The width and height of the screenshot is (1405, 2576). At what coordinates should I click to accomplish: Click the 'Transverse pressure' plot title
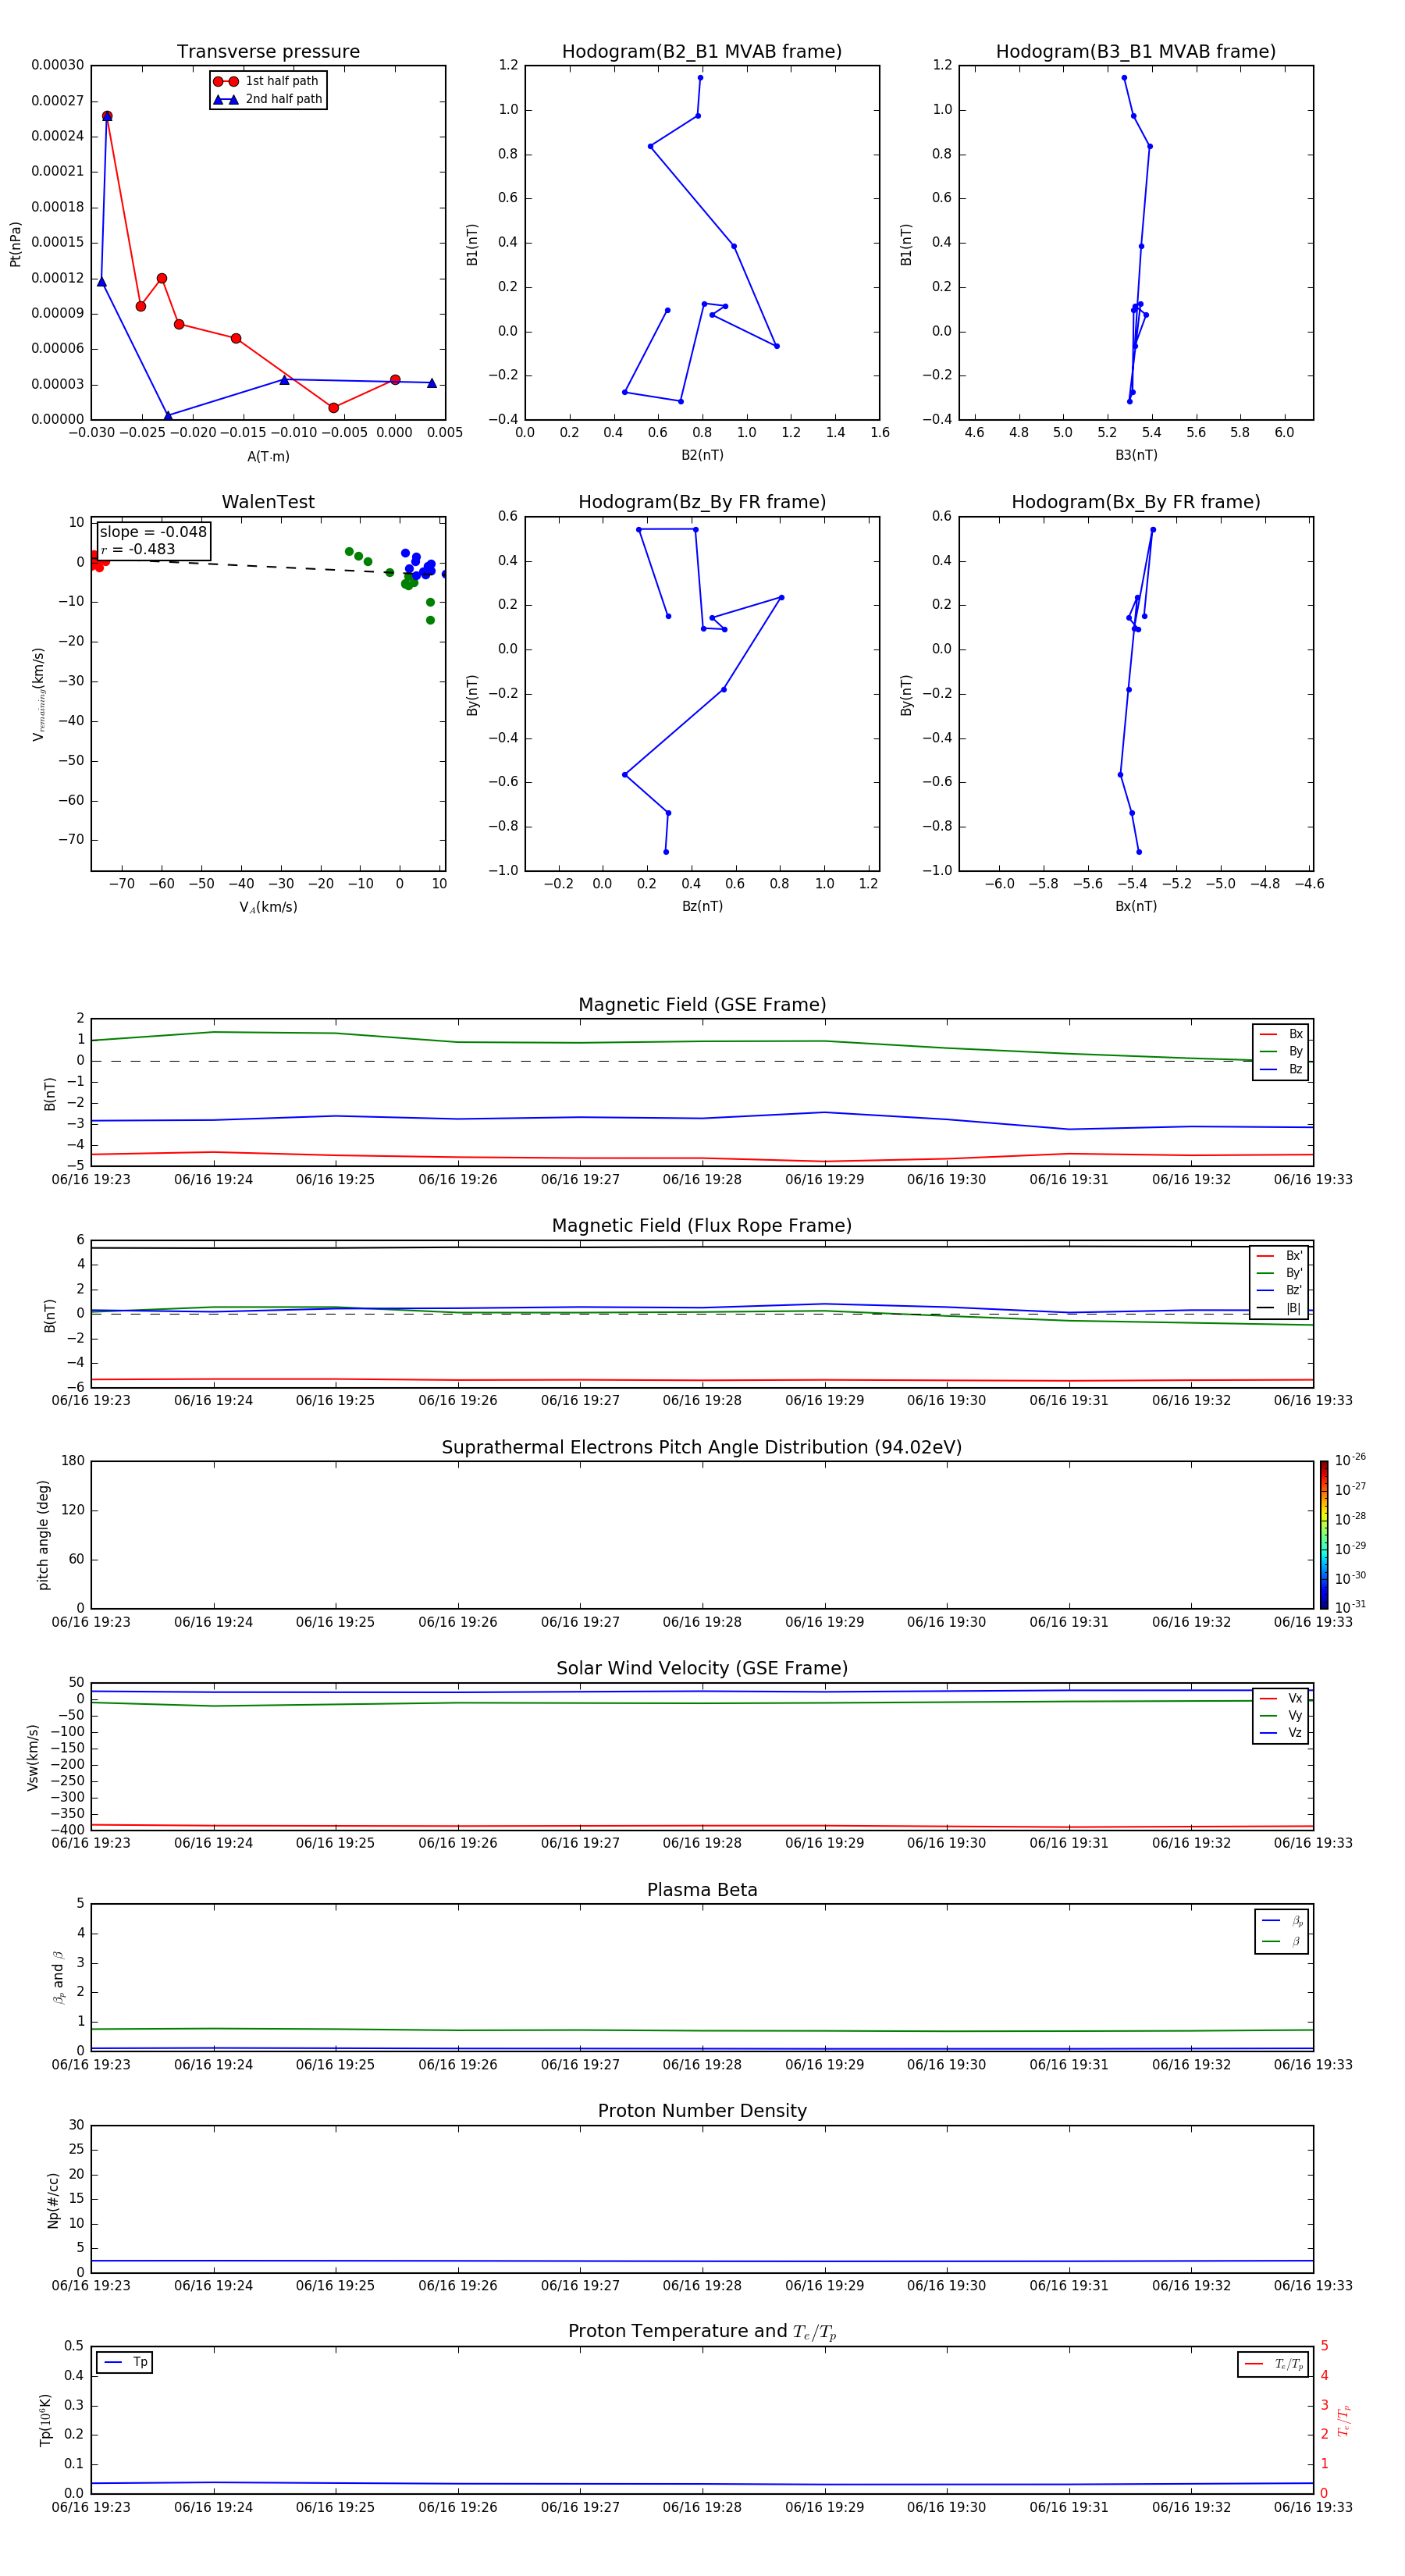(268, 52)
